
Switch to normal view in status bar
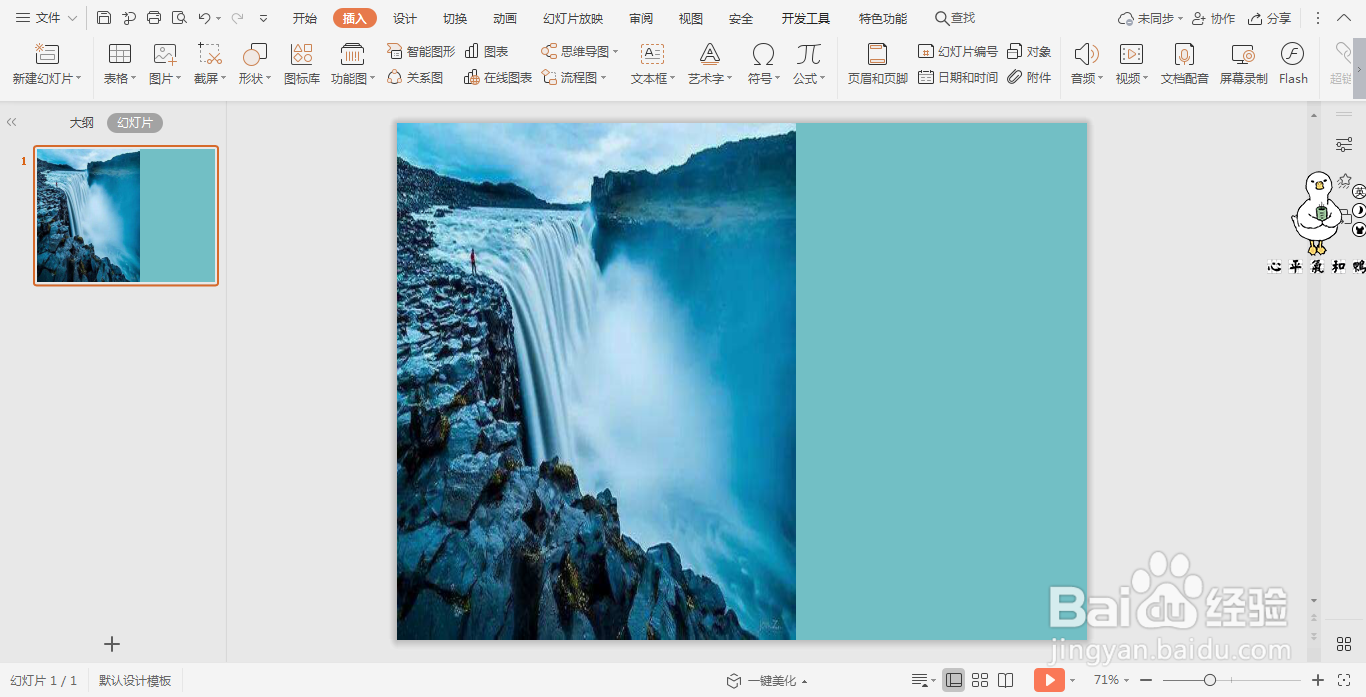[954, 680]
